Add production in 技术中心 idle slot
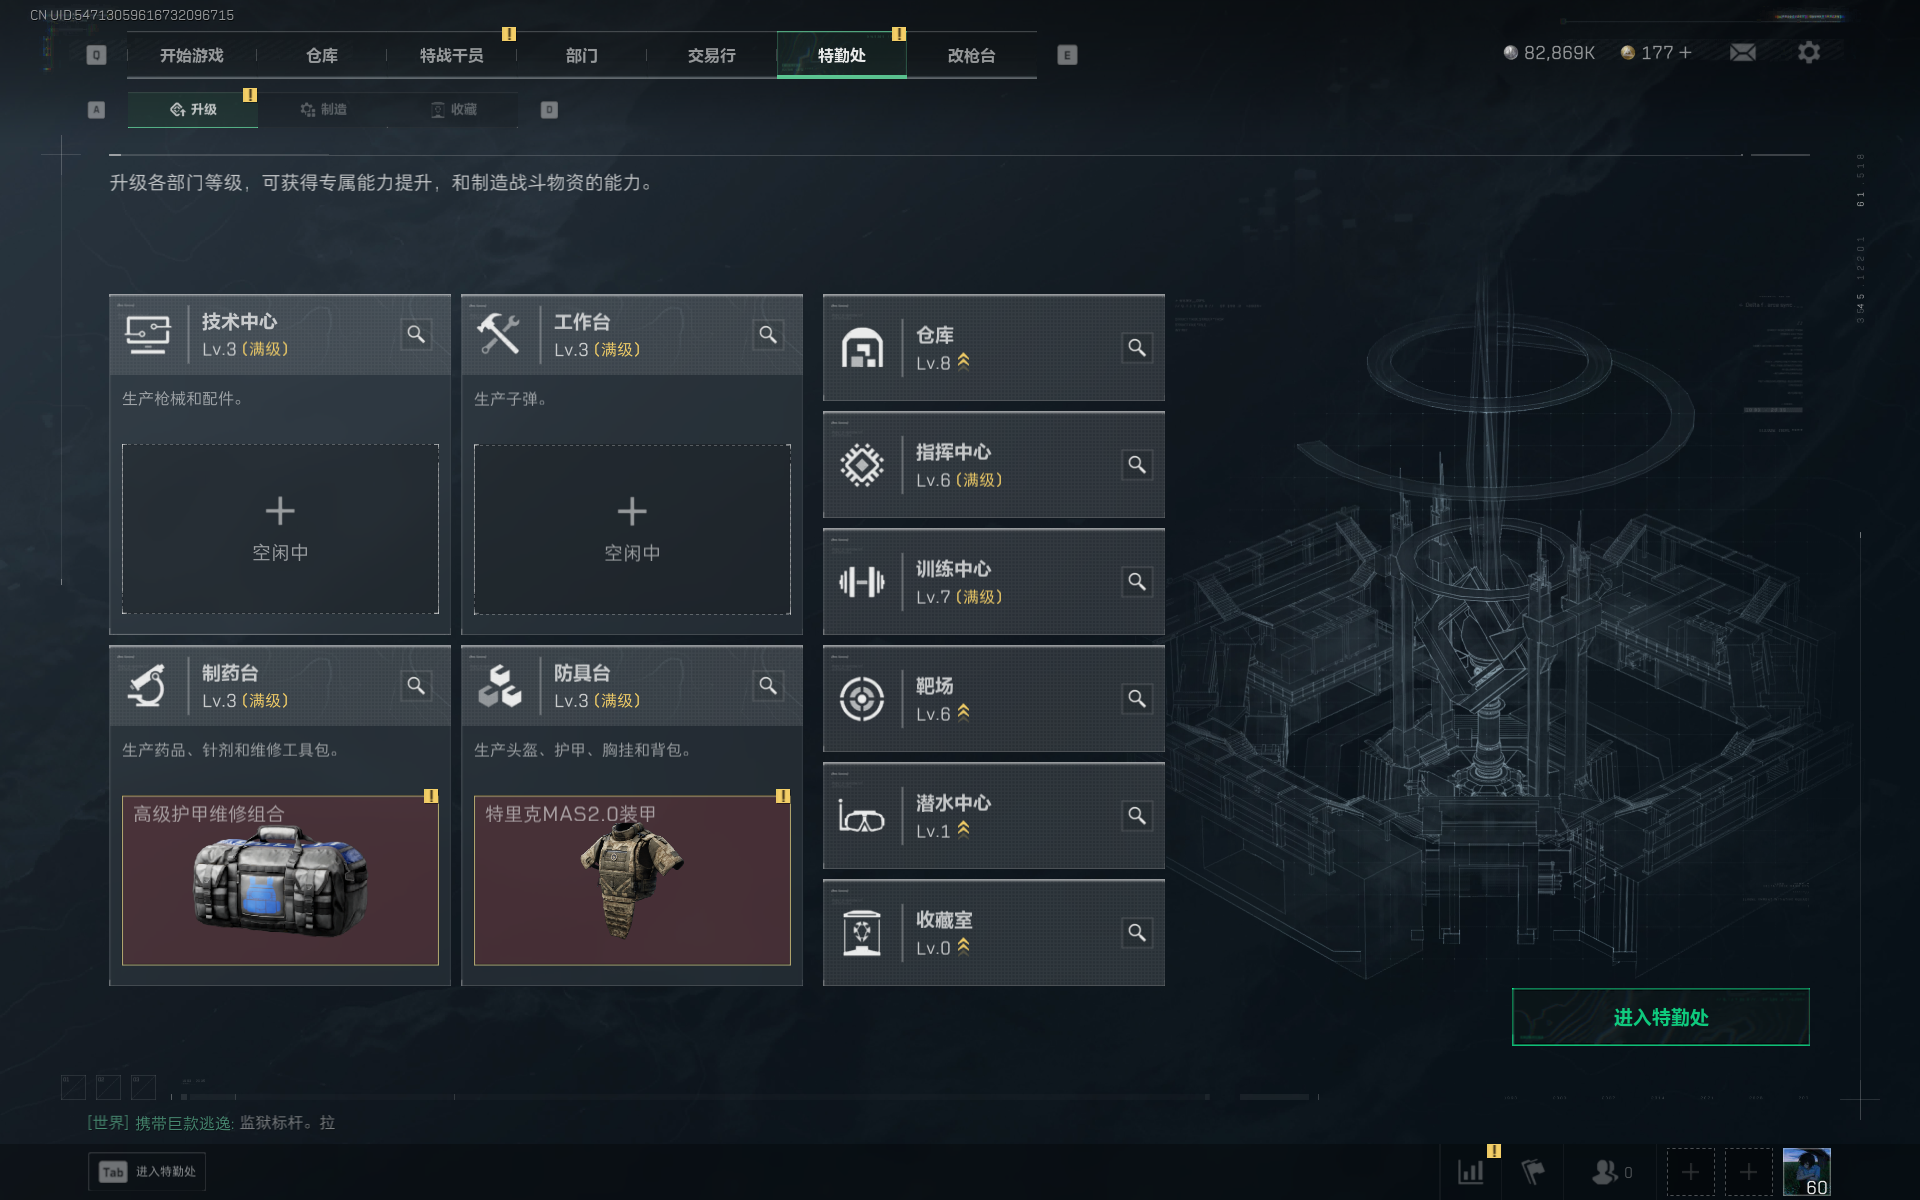 click(x=280, y=529)
